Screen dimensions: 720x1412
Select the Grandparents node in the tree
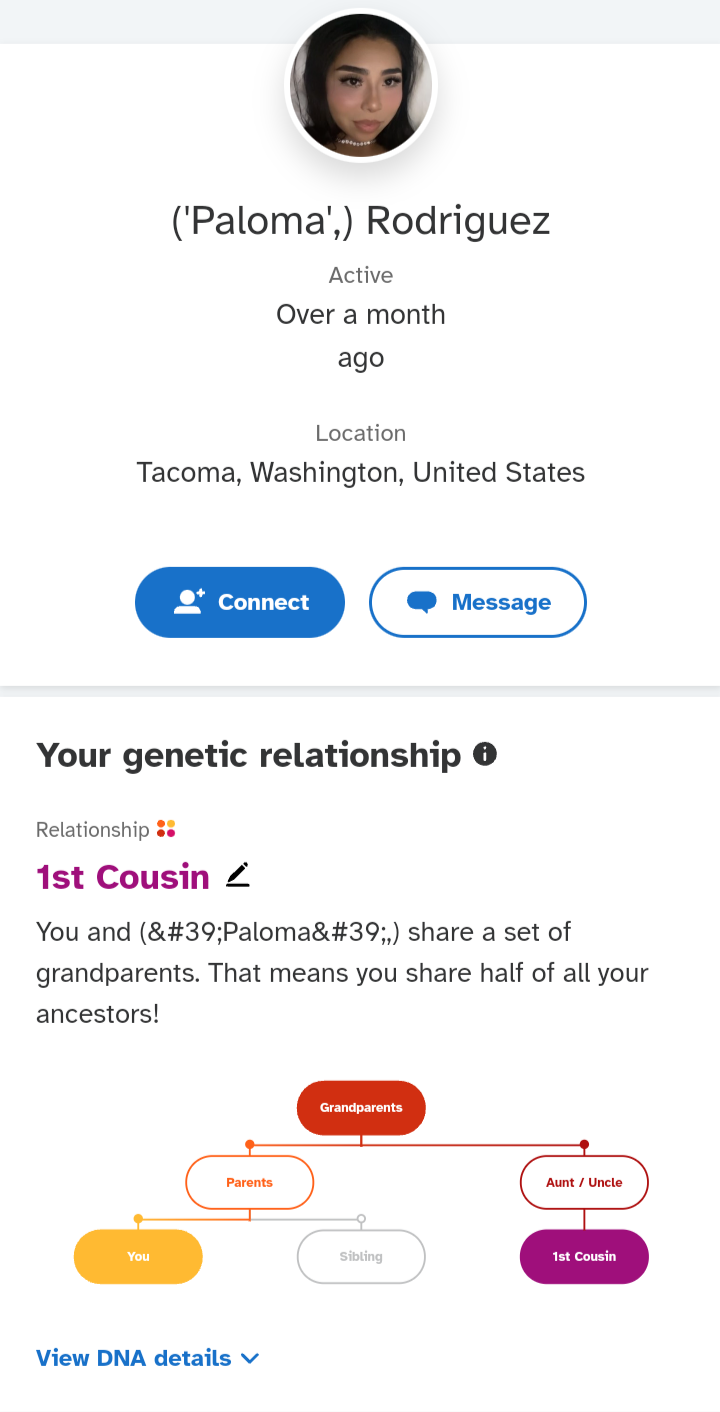tap(361, 1108)
